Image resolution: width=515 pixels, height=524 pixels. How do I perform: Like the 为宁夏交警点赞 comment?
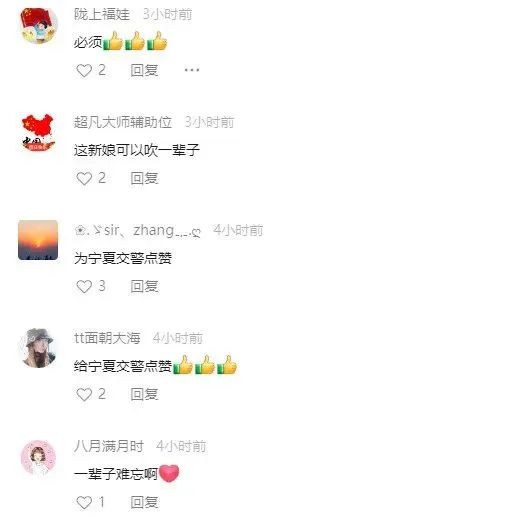84,286
